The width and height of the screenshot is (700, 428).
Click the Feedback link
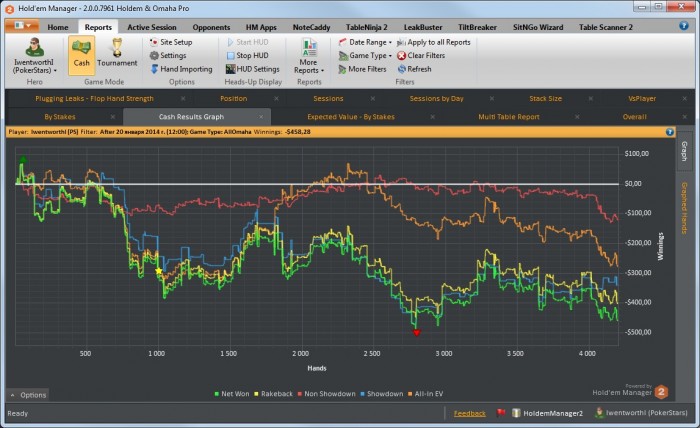[469, 413]
